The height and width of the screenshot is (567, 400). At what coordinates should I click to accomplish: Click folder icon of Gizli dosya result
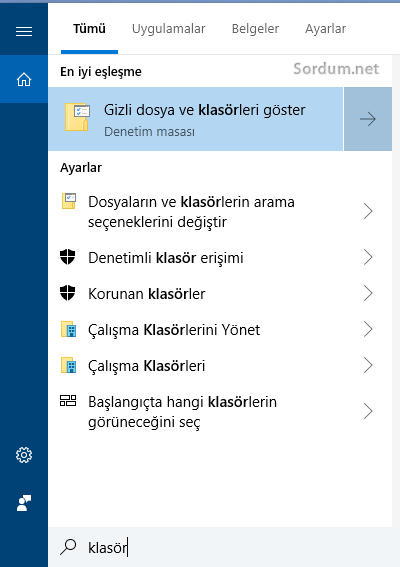point(77,117)
